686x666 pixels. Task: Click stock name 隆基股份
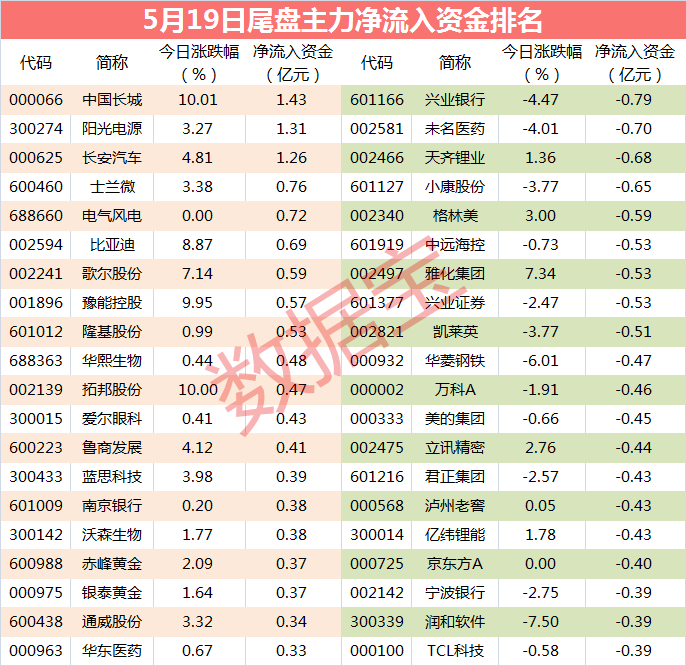click(x=112, y=332)
